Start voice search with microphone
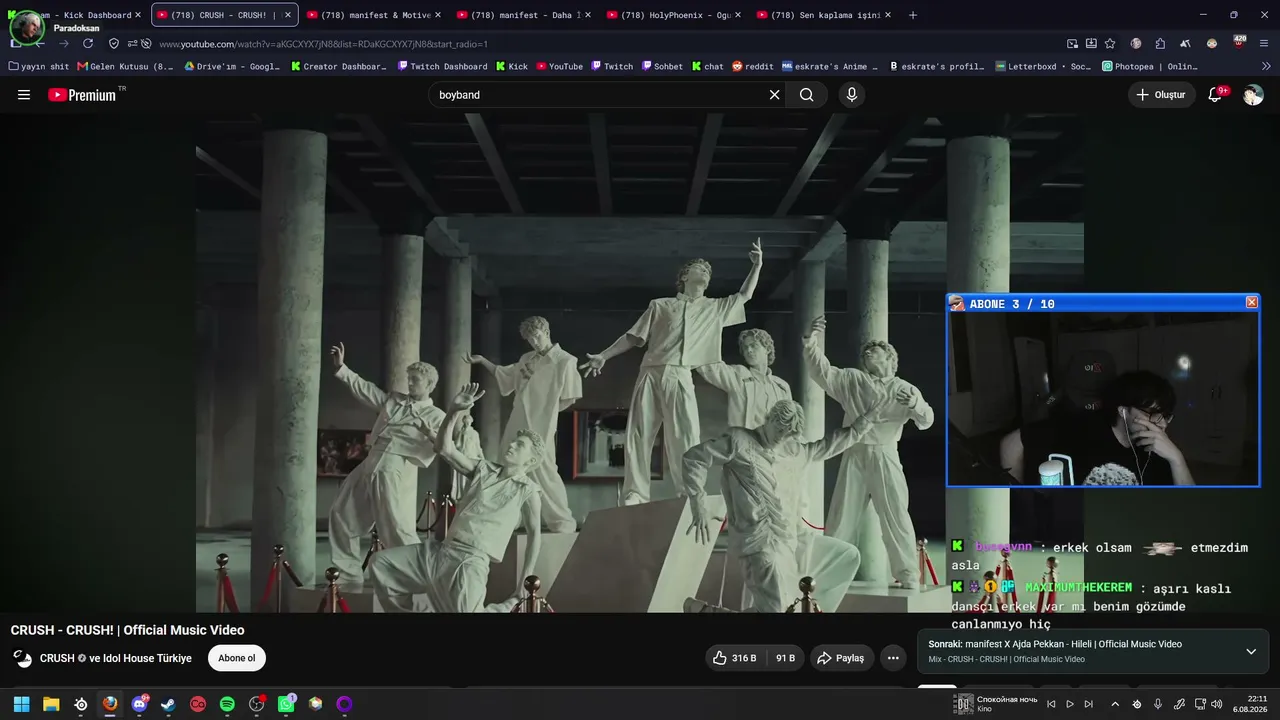 pos(852,95)
